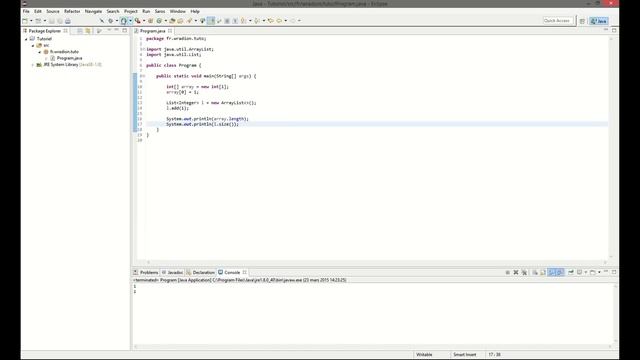Image resolution: width=640 pixels, height=360 pixels.
Task: Click the Next Annotation arrow icon
Action: [244, 21]
